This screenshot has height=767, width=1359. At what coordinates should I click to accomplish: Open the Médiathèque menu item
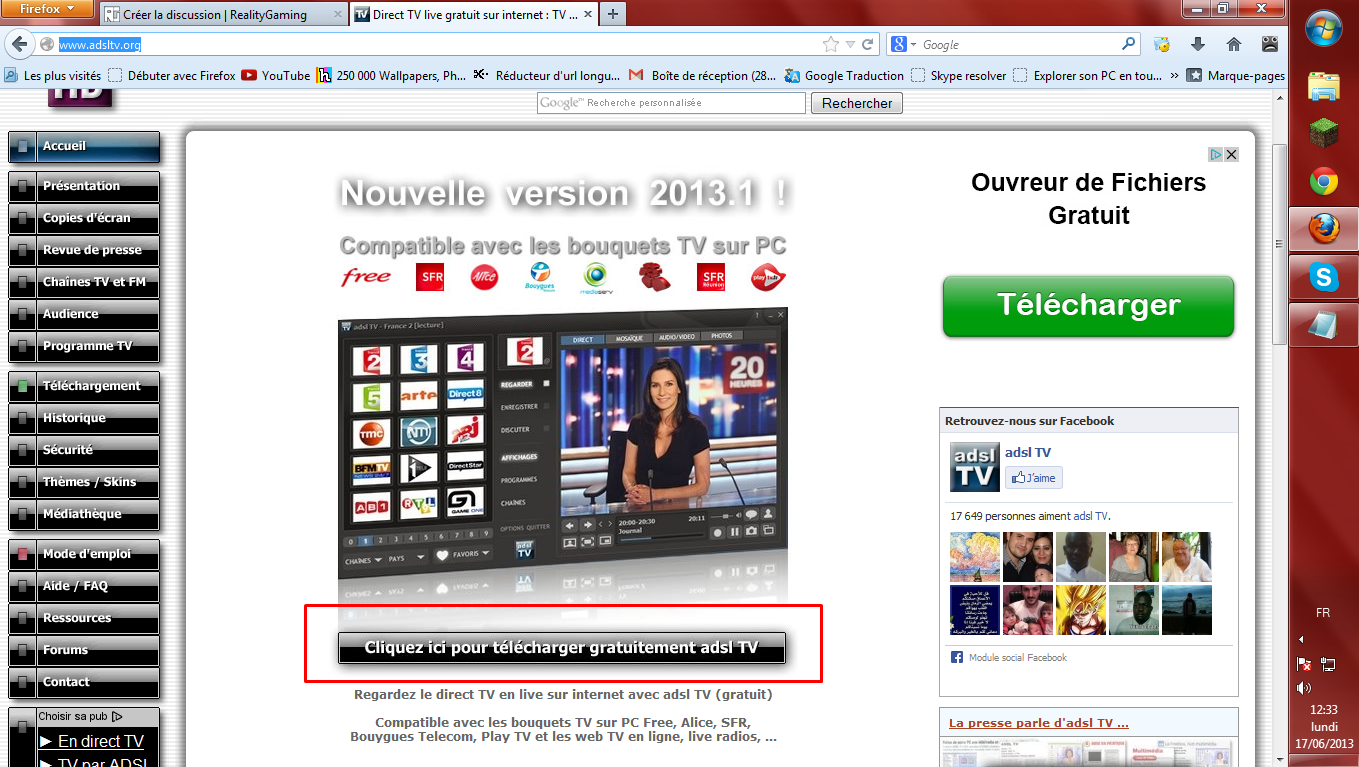[x=84, y=514]
